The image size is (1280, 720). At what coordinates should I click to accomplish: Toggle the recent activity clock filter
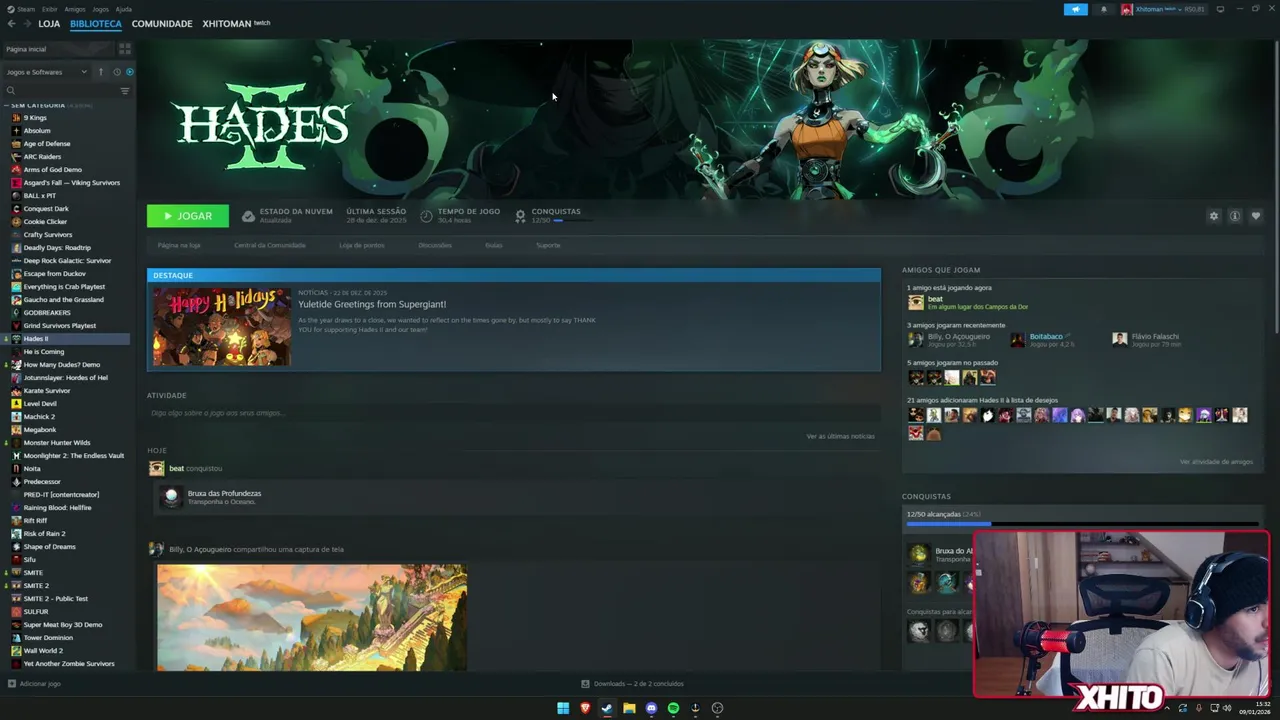(116, 72)
